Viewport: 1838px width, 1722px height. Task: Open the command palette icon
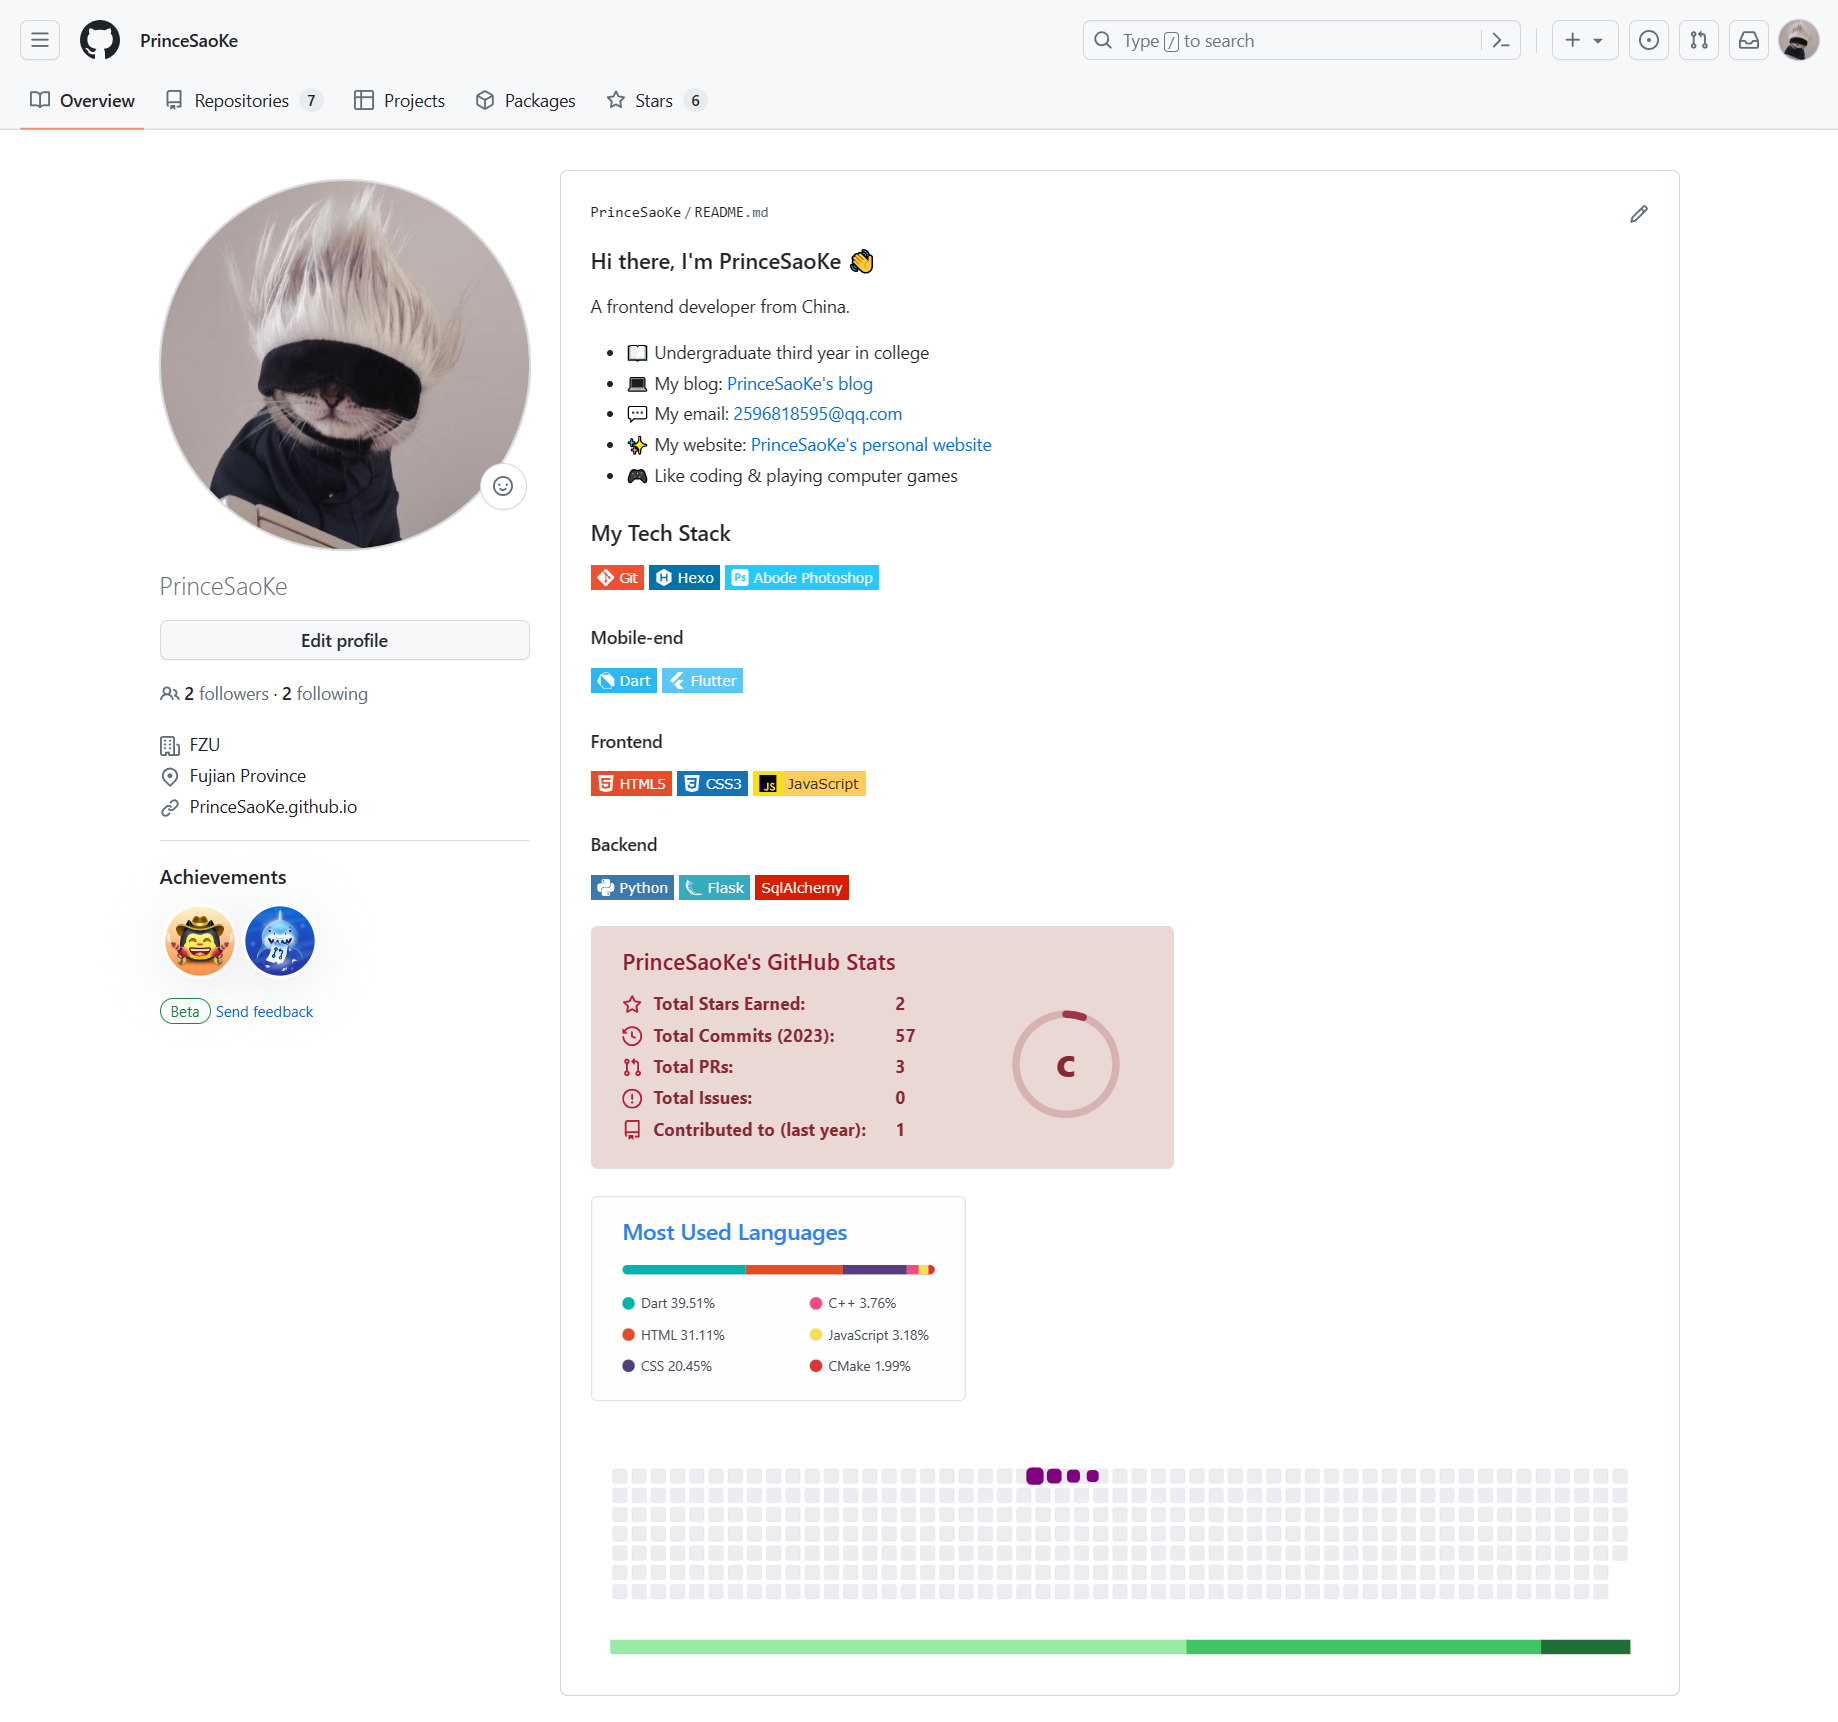[x=1500, y=40]
